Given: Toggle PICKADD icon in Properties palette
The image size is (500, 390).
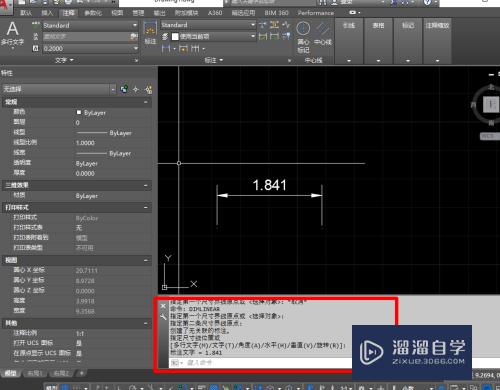Looking at the screenshot, I should point(148,89).
